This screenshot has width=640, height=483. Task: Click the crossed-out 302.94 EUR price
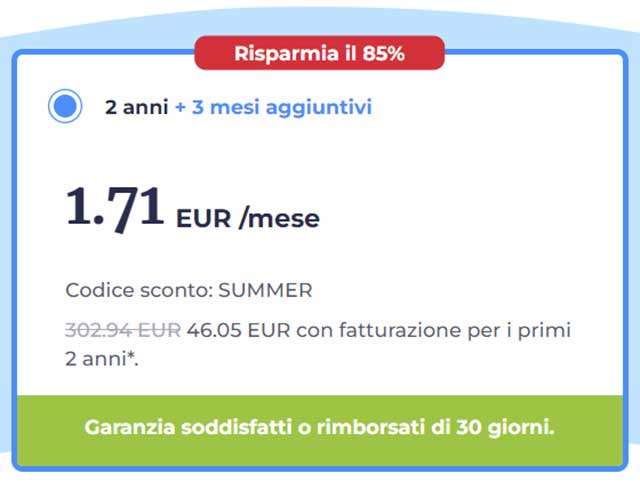pyautogui.click(x=123, y=330)
